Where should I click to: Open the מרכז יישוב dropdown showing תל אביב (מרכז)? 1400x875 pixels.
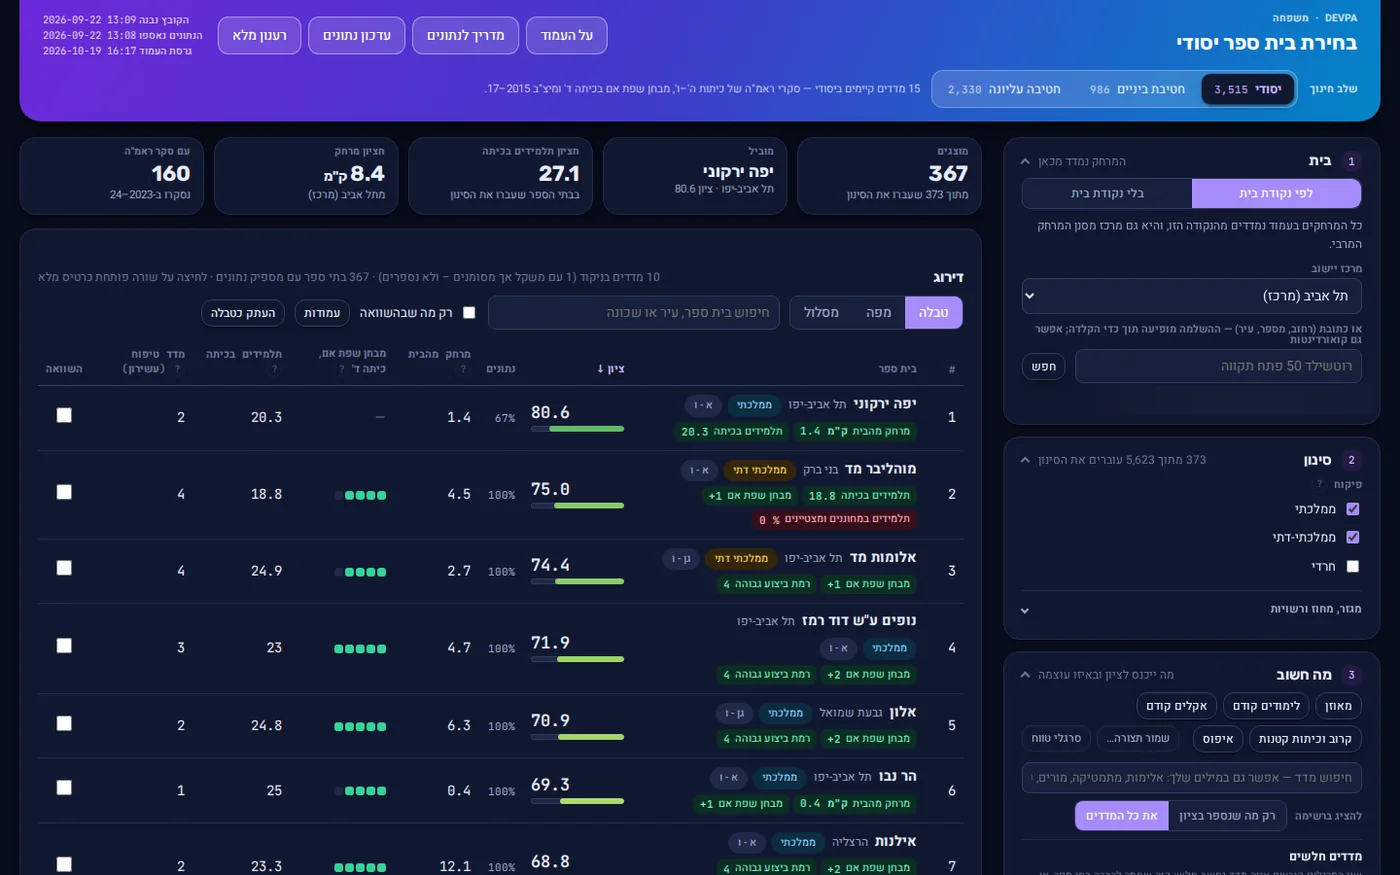point(1191,296)
